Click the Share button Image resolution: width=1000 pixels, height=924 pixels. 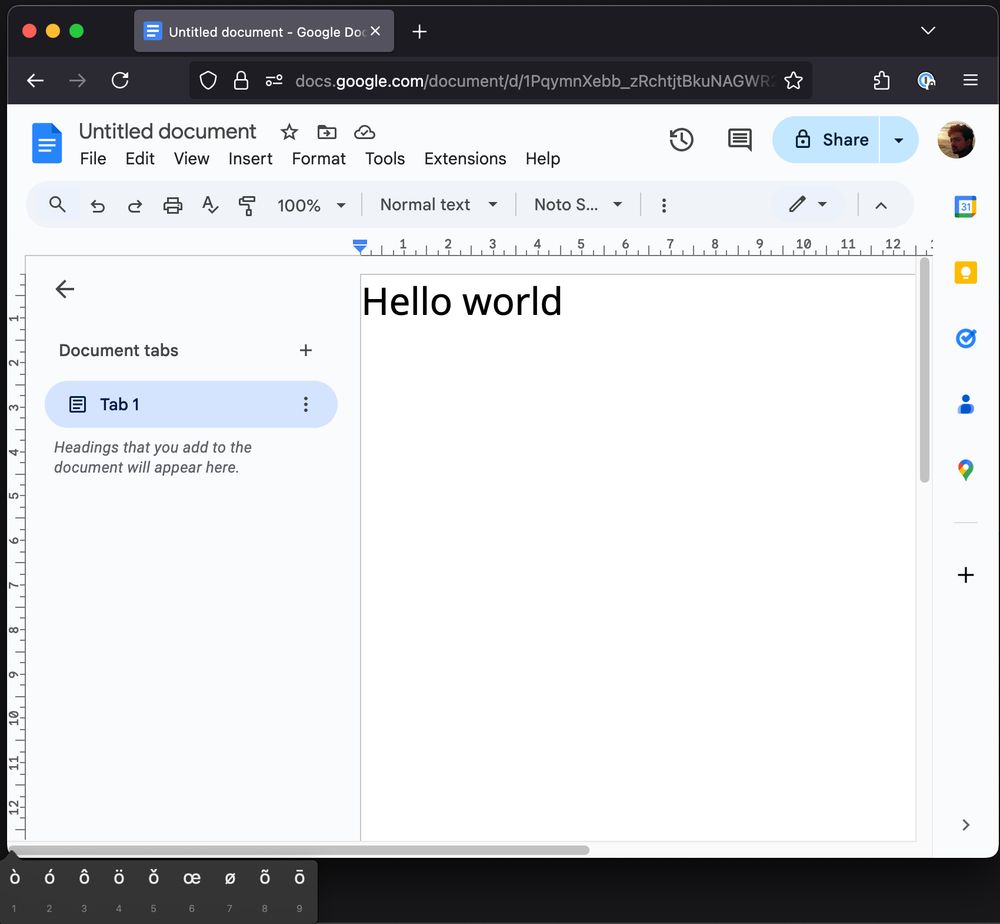click(826, 140)
